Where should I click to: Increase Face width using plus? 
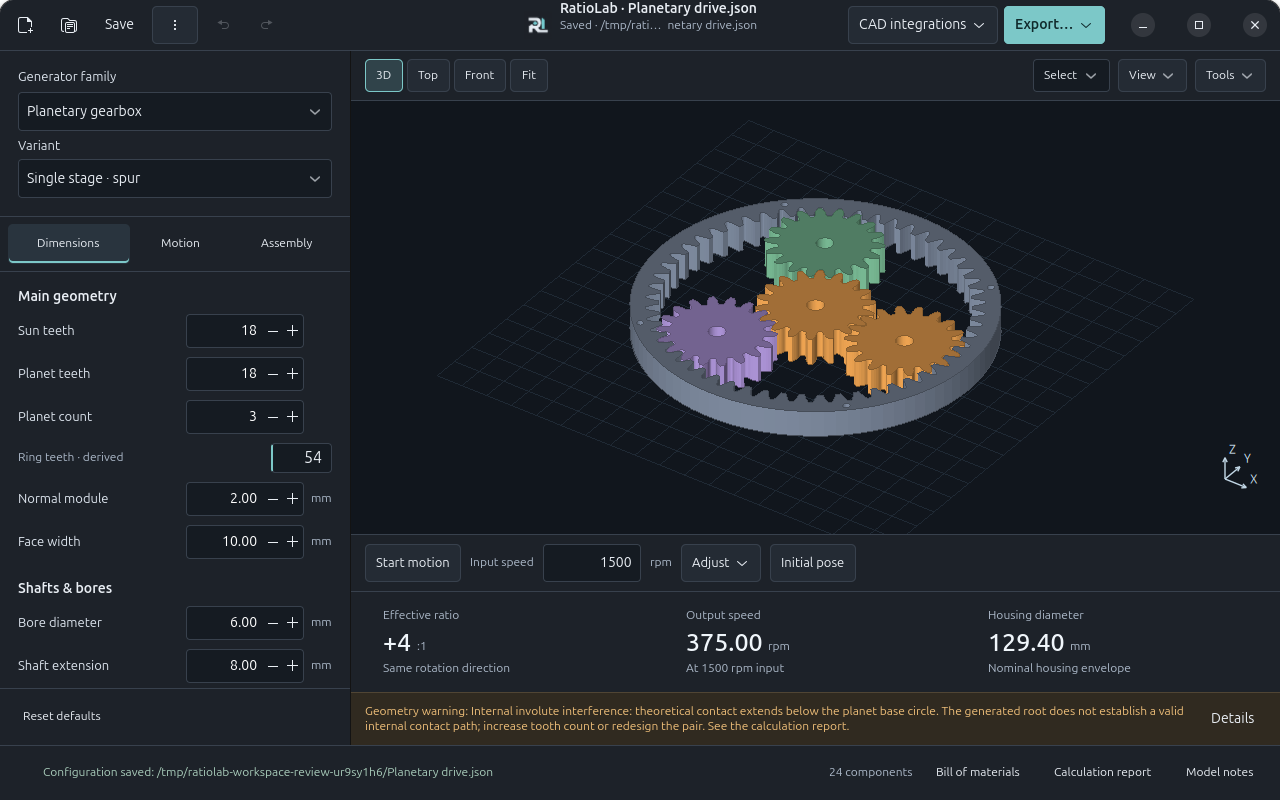click(292, 542)
